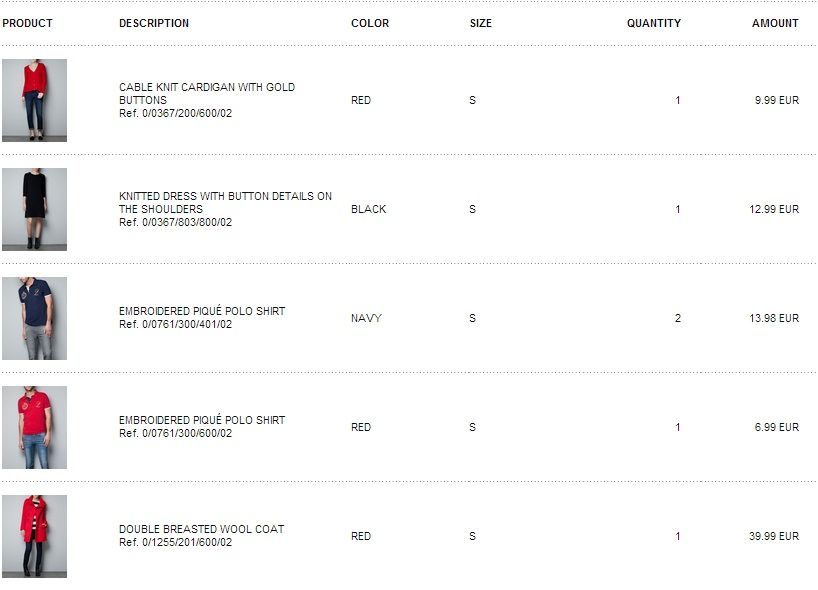Click reference number 0/0761/300/401/02
818x590 pixels.
pyautogui.click(x=175, y=325)
